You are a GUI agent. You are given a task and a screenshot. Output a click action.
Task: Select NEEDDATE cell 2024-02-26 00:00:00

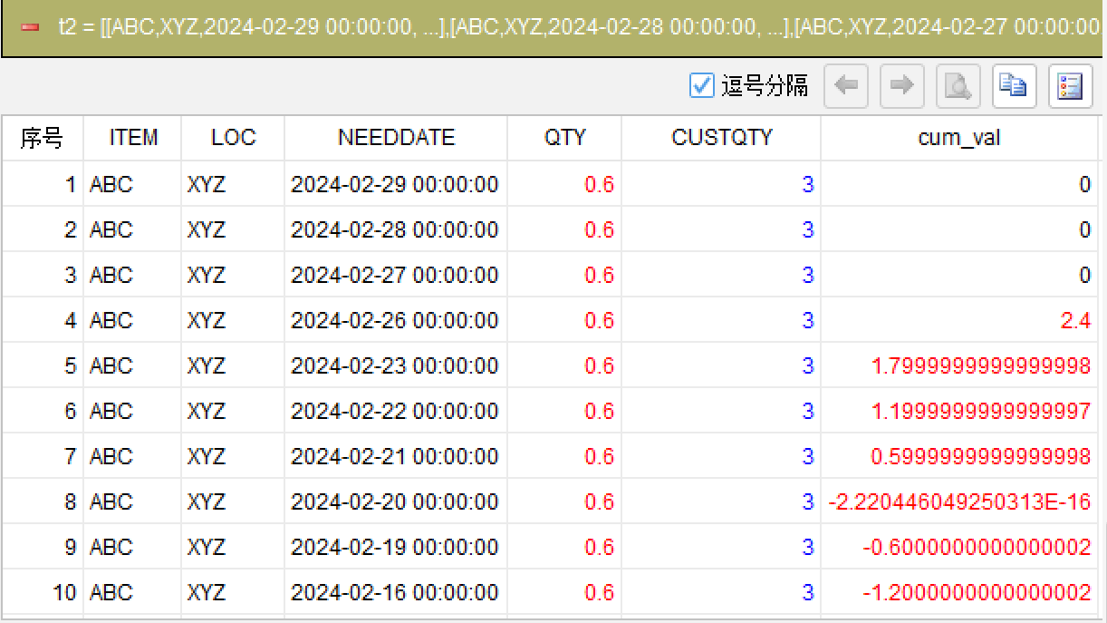click(x=395, y=321)
